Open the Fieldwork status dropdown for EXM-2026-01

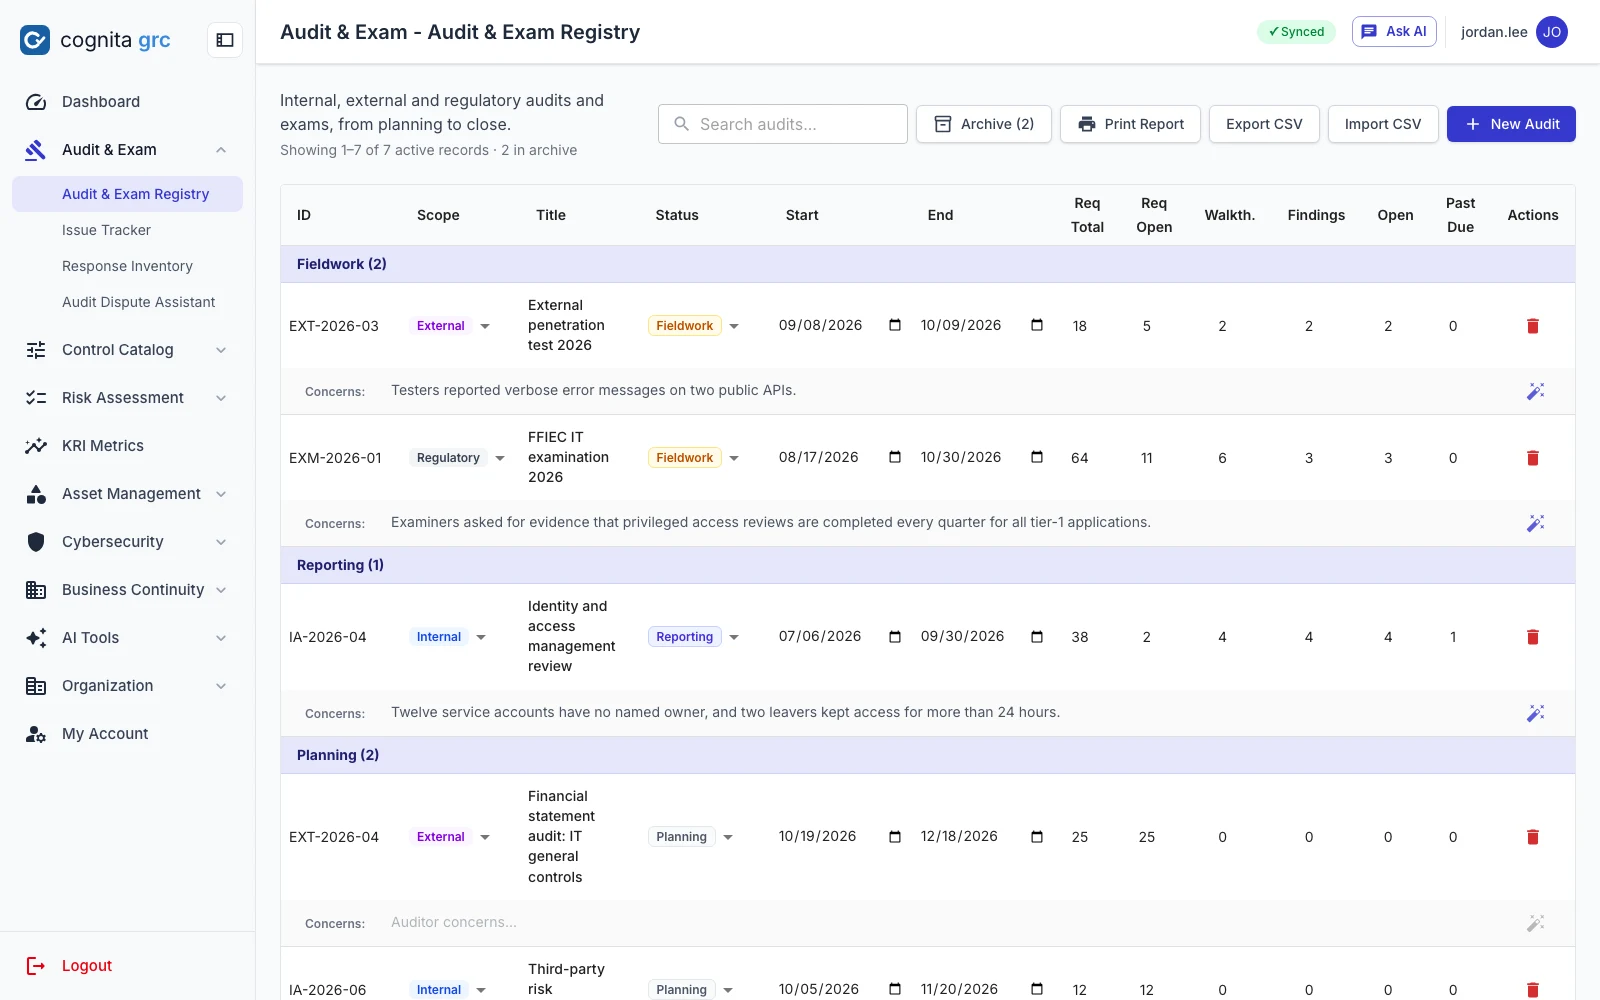tap(694, 458)
